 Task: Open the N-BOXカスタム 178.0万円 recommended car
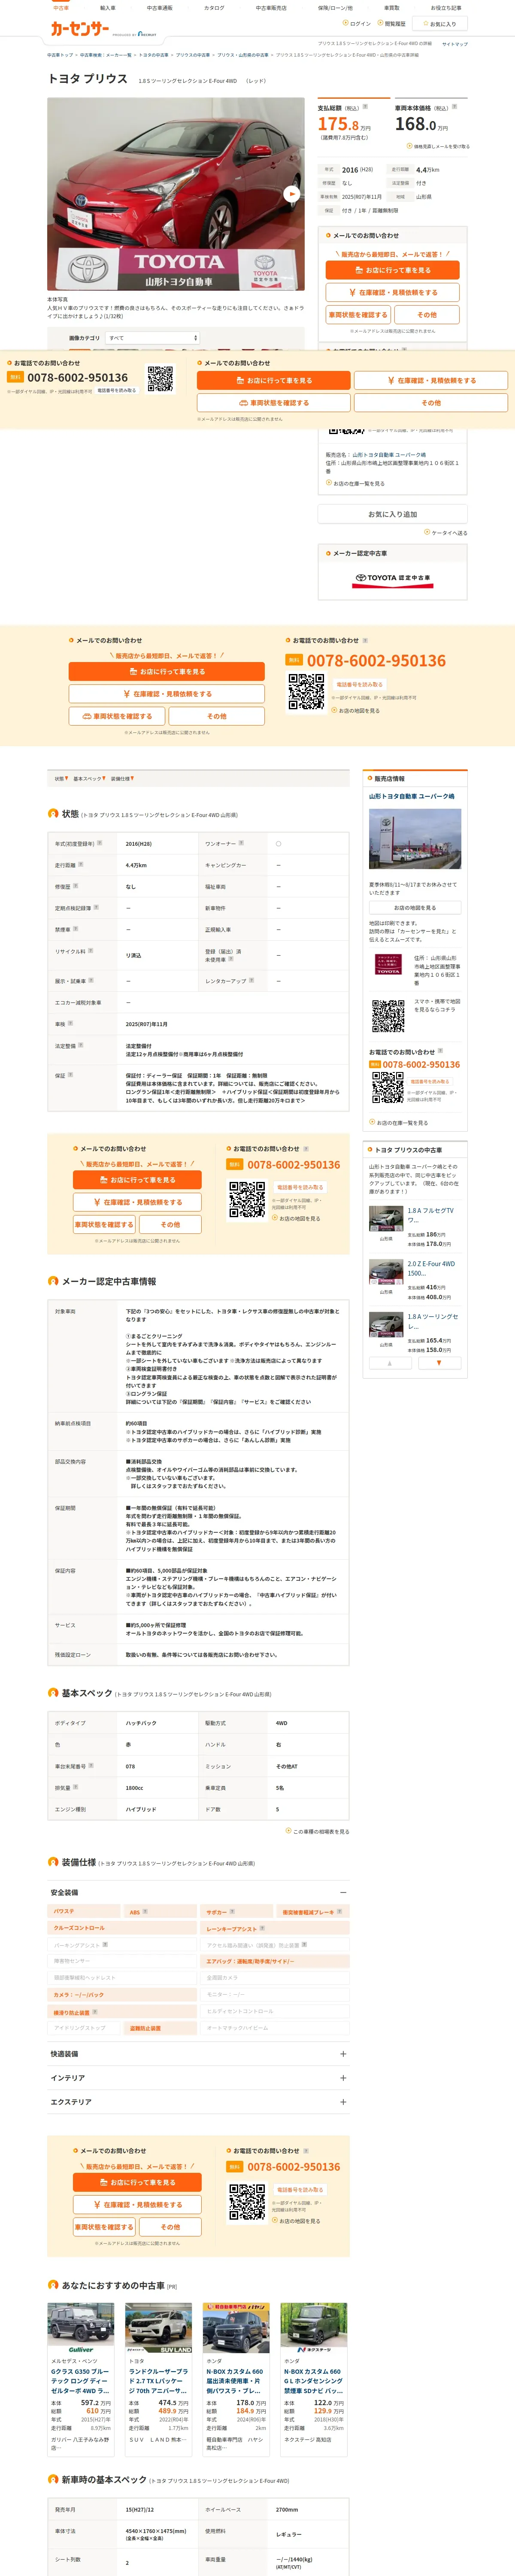(236, 2380)
